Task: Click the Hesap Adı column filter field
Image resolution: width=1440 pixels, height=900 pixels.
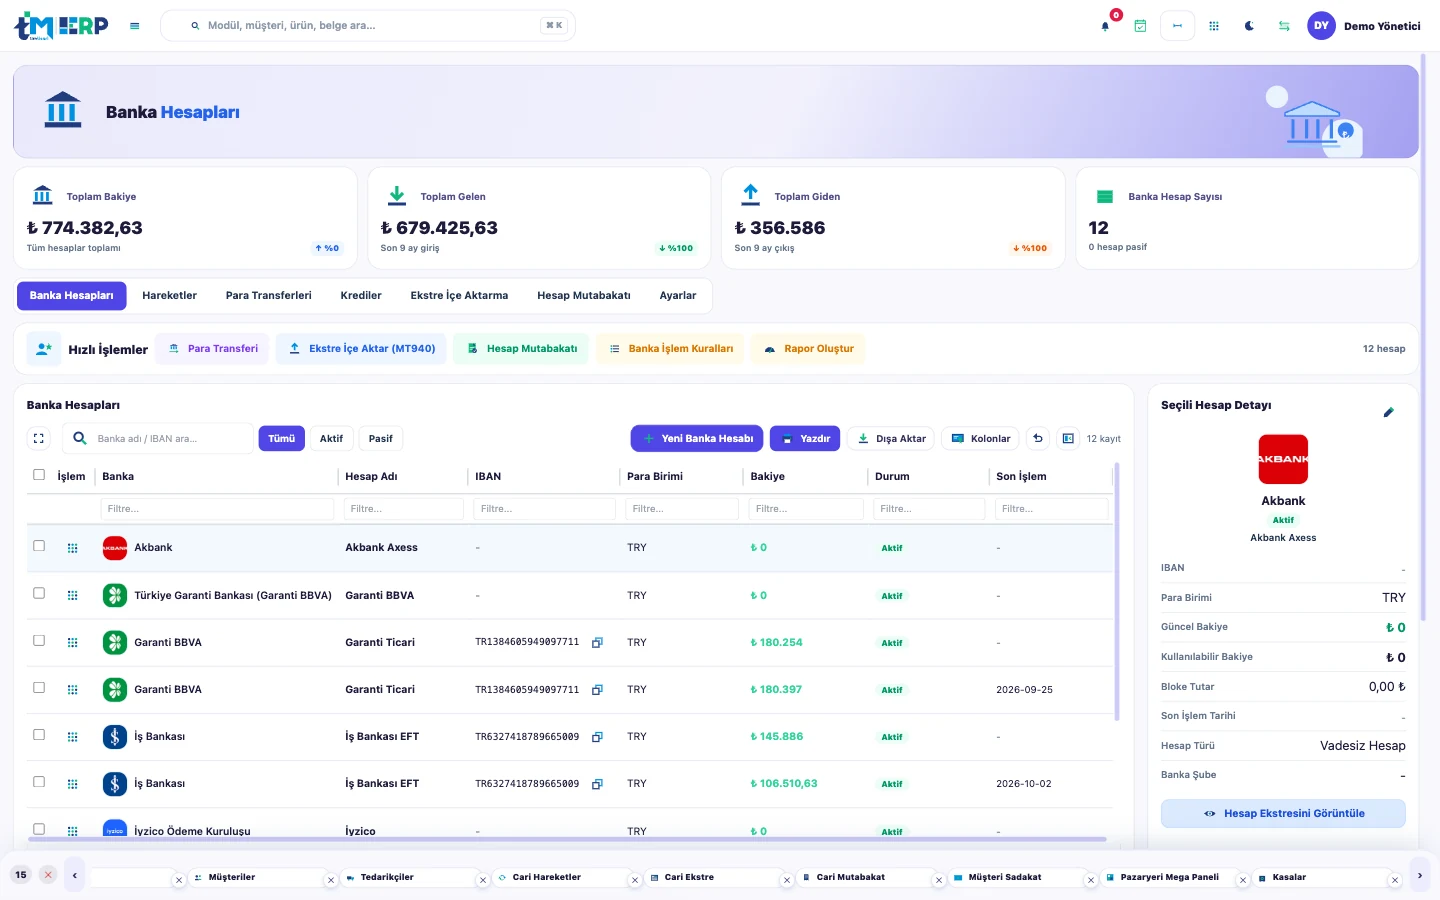Action: 404,509
